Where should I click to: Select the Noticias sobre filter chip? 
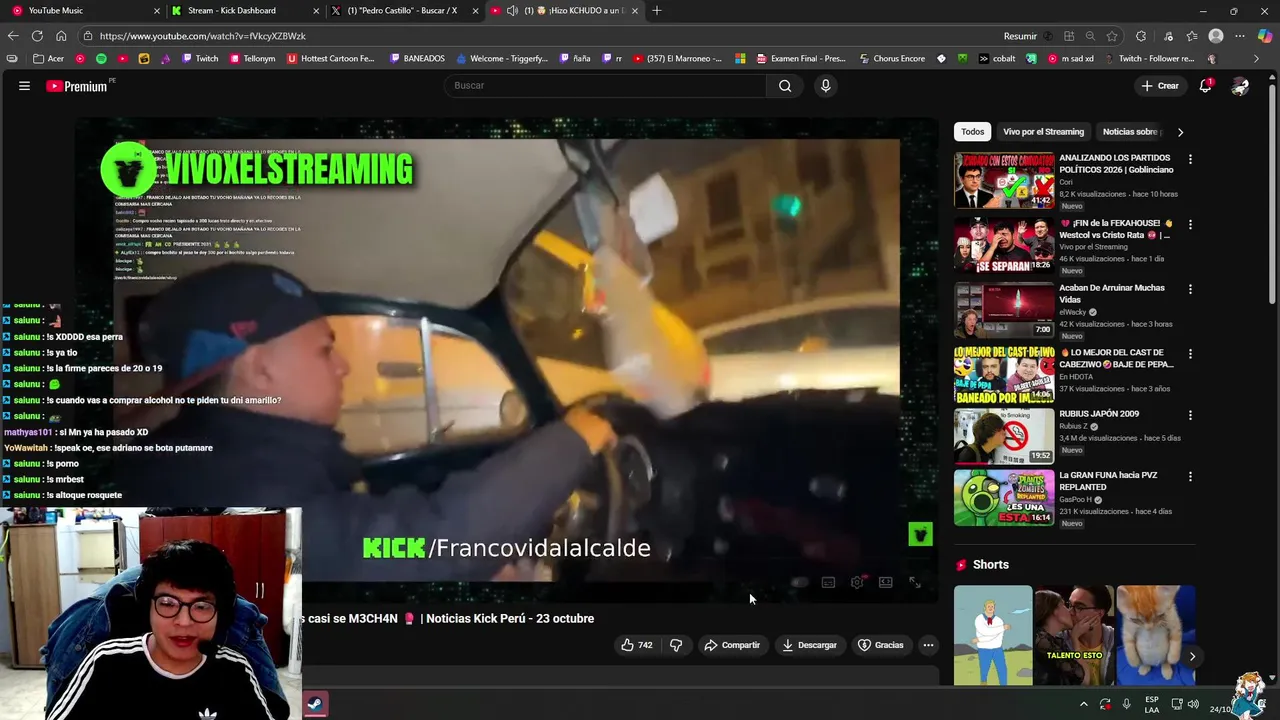point(1130,132)
